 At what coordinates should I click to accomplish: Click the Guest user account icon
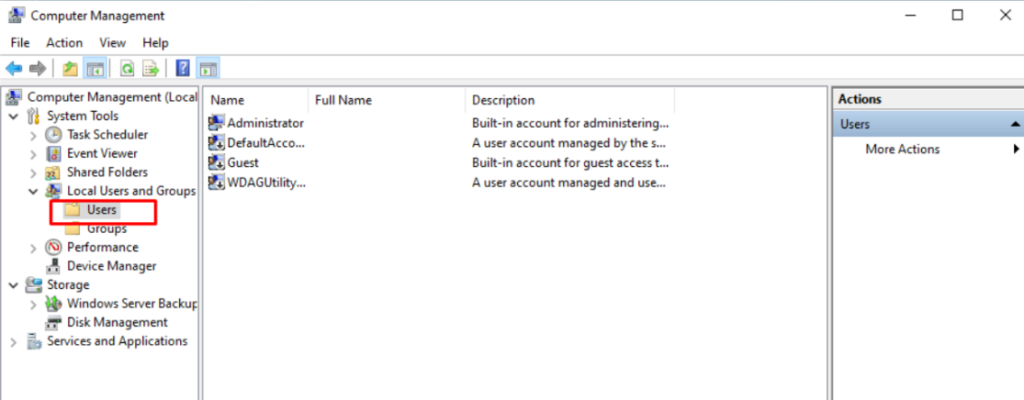pyautogui.click(x=216, y=163)
